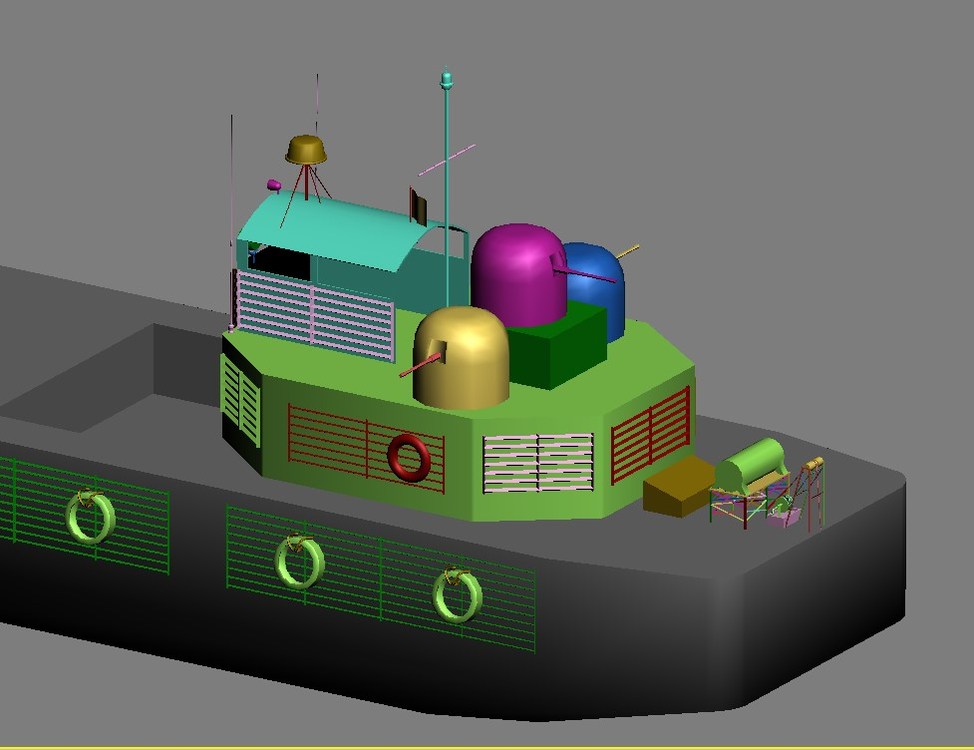Click the leftmost green life ring on railing
974x750 pixels.
tap(91, 517)
